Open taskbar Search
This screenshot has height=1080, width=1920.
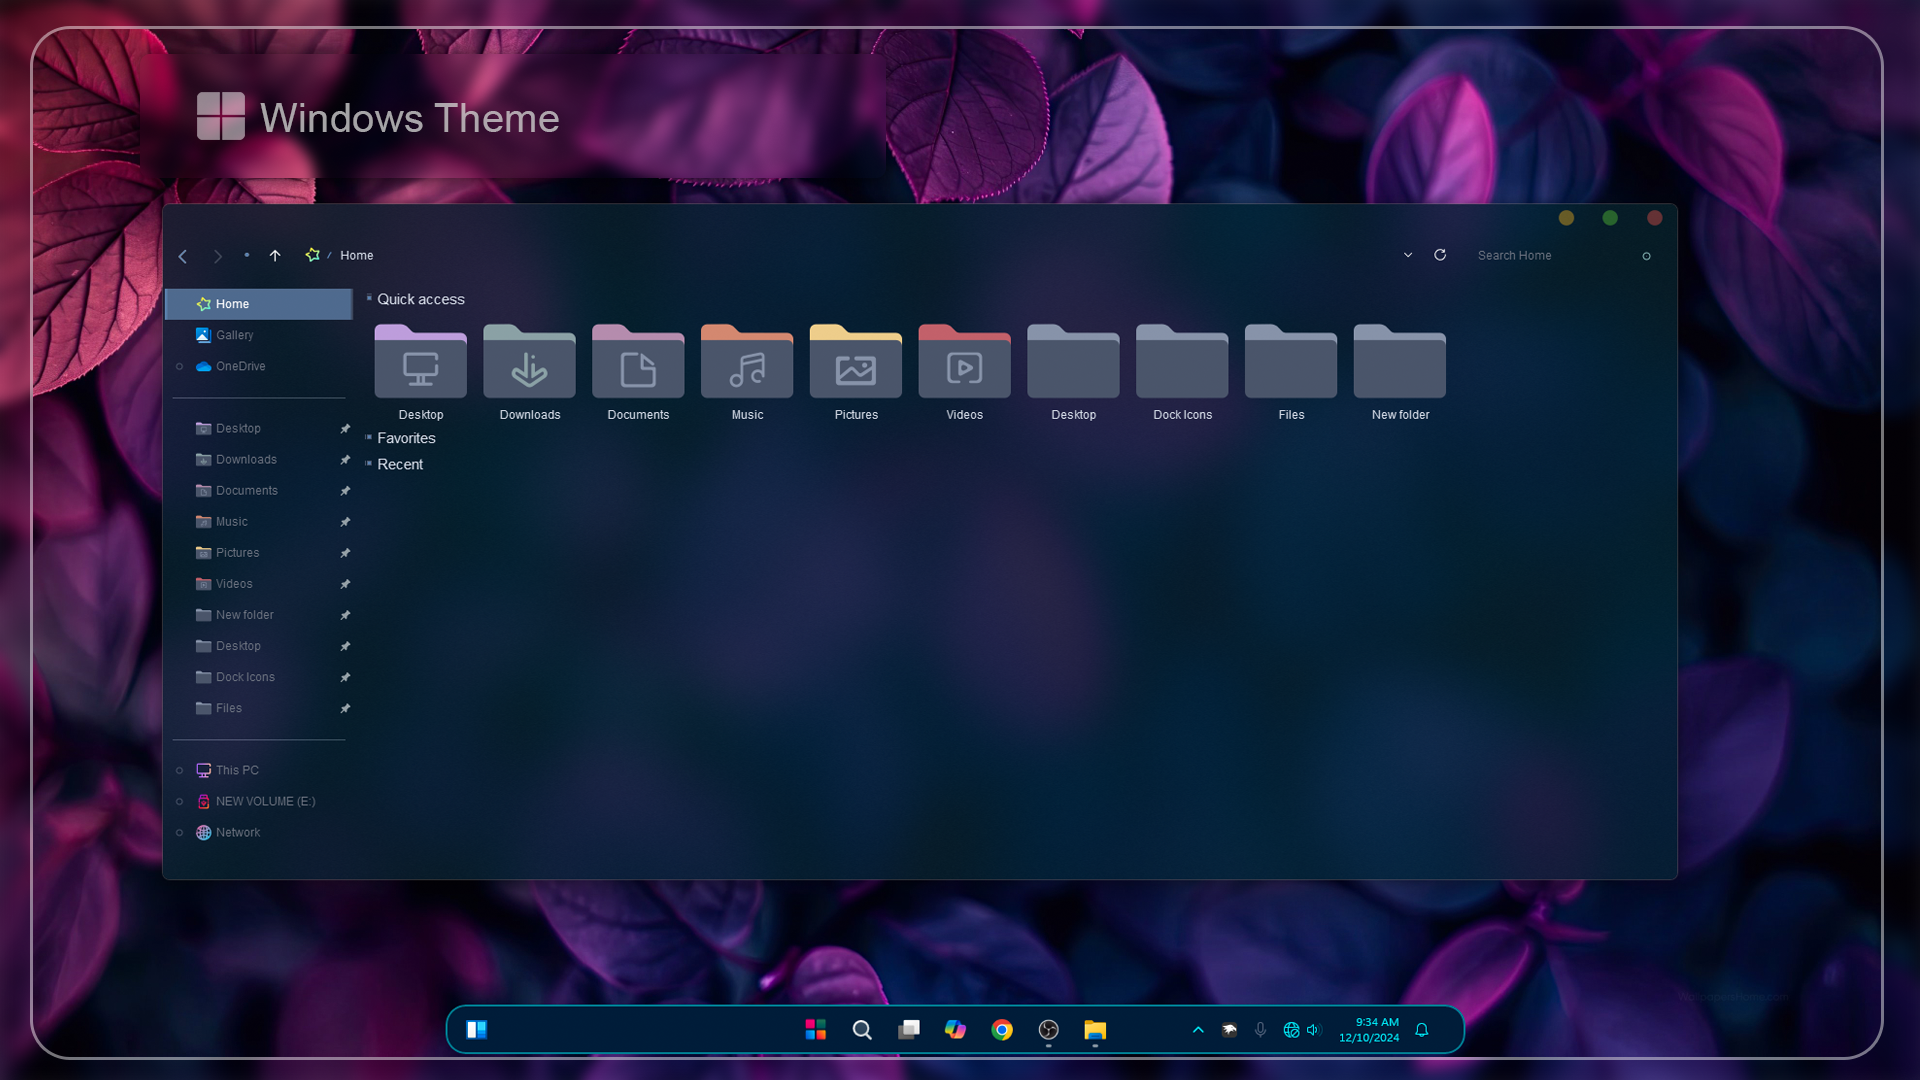[x=862, y=1029]
